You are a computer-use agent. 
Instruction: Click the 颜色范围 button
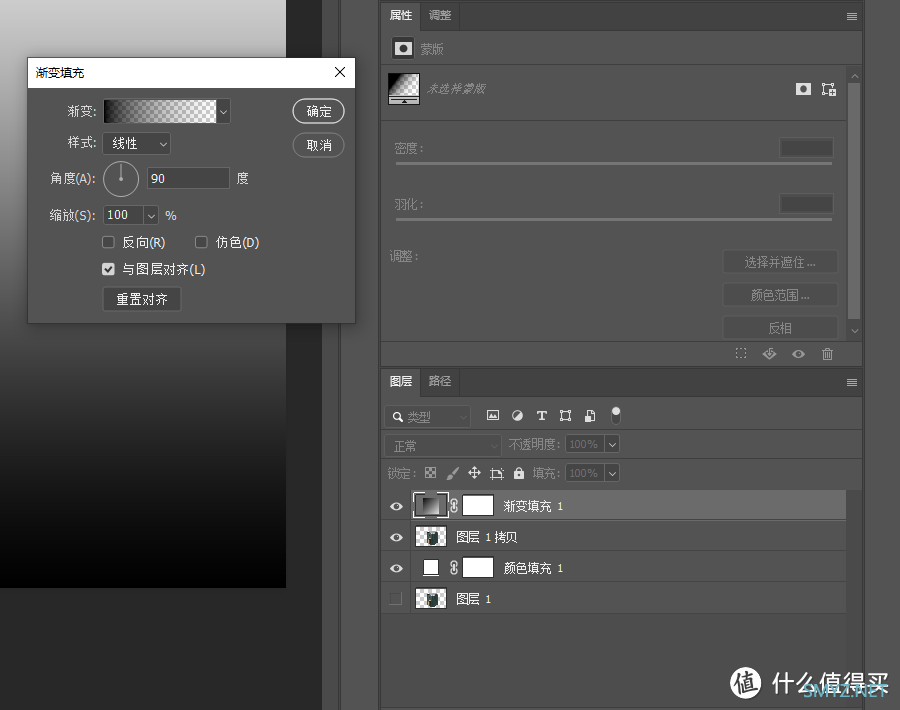780,295
